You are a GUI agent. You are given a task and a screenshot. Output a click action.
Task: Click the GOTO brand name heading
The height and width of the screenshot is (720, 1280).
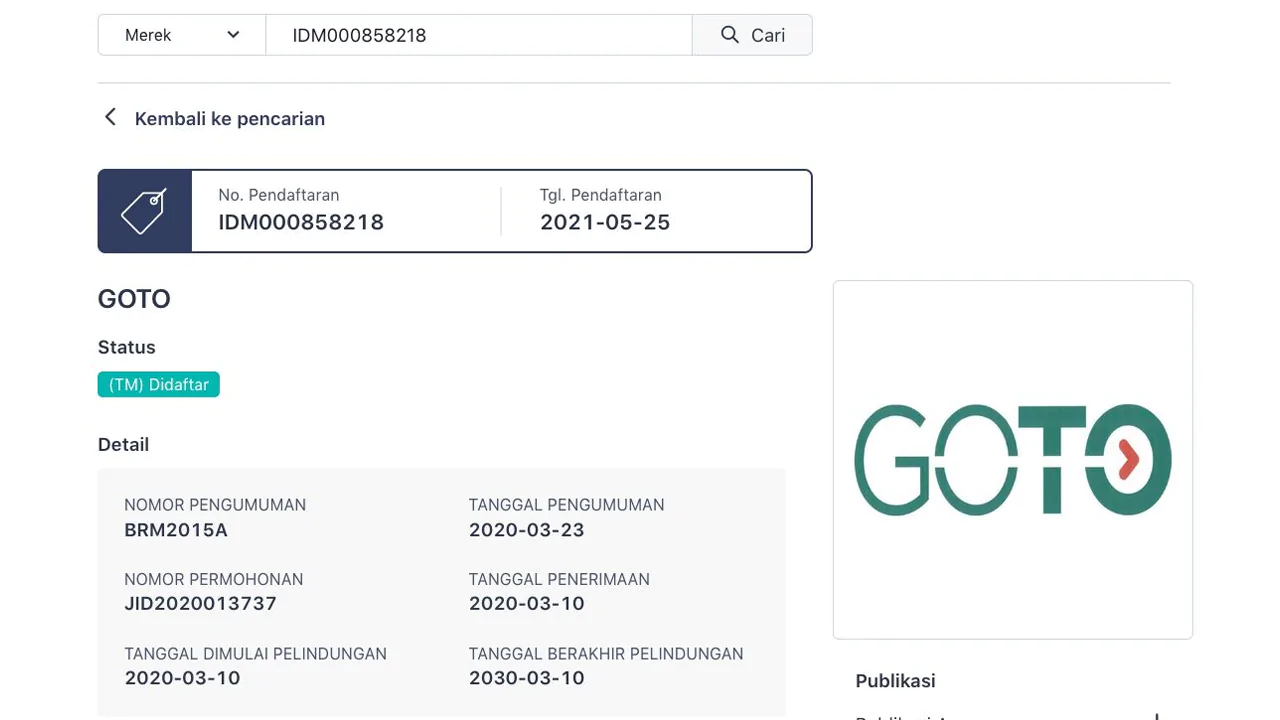[x=134, y=298]
